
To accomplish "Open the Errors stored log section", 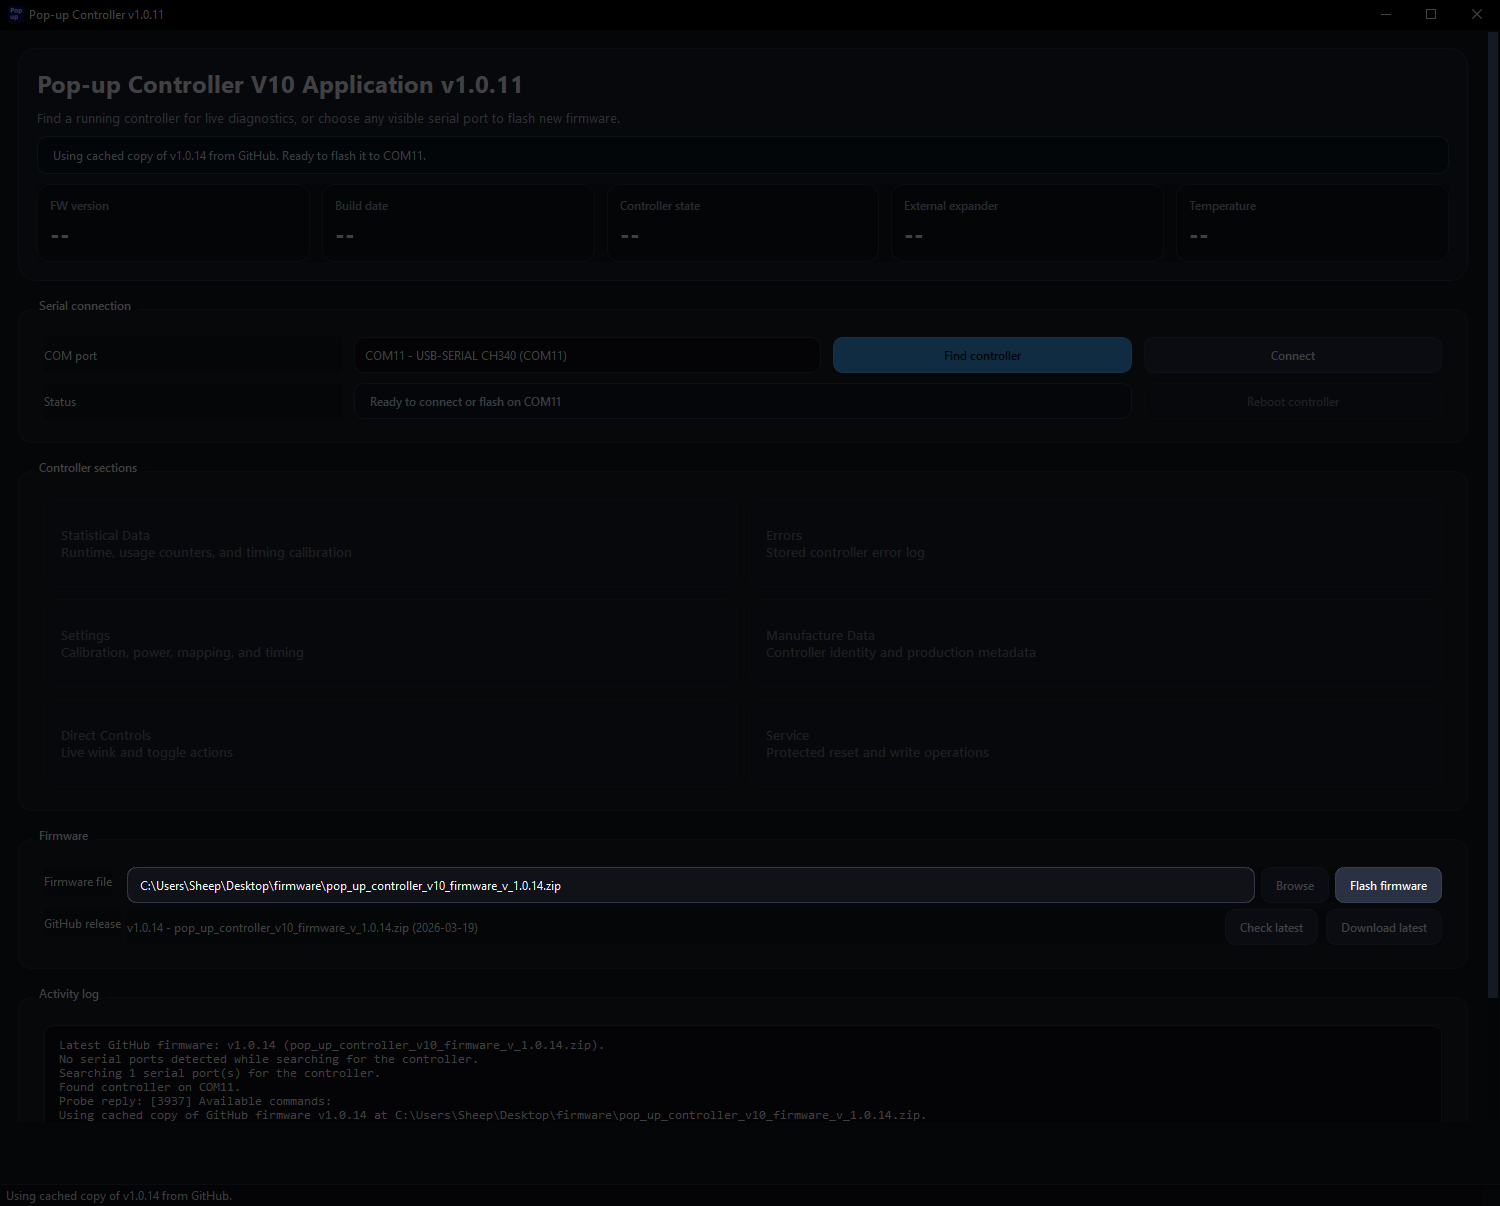I will tap(1095, 543).
